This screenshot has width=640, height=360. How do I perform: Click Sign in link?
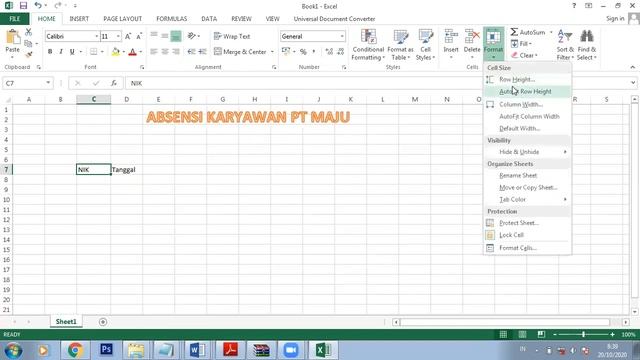(x=615, y=18)
